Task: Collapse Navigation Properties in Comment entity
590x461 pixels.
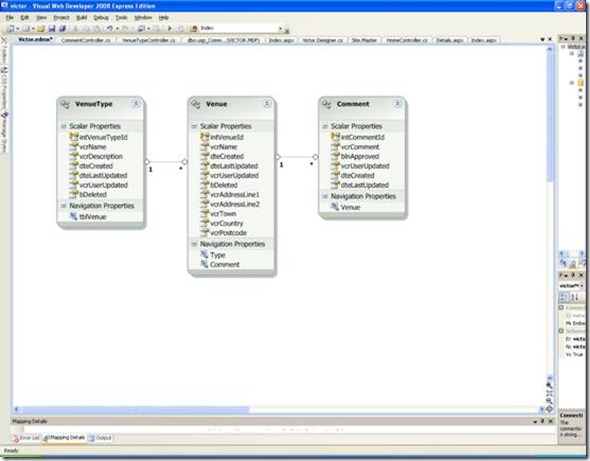Action: [325, 196]
